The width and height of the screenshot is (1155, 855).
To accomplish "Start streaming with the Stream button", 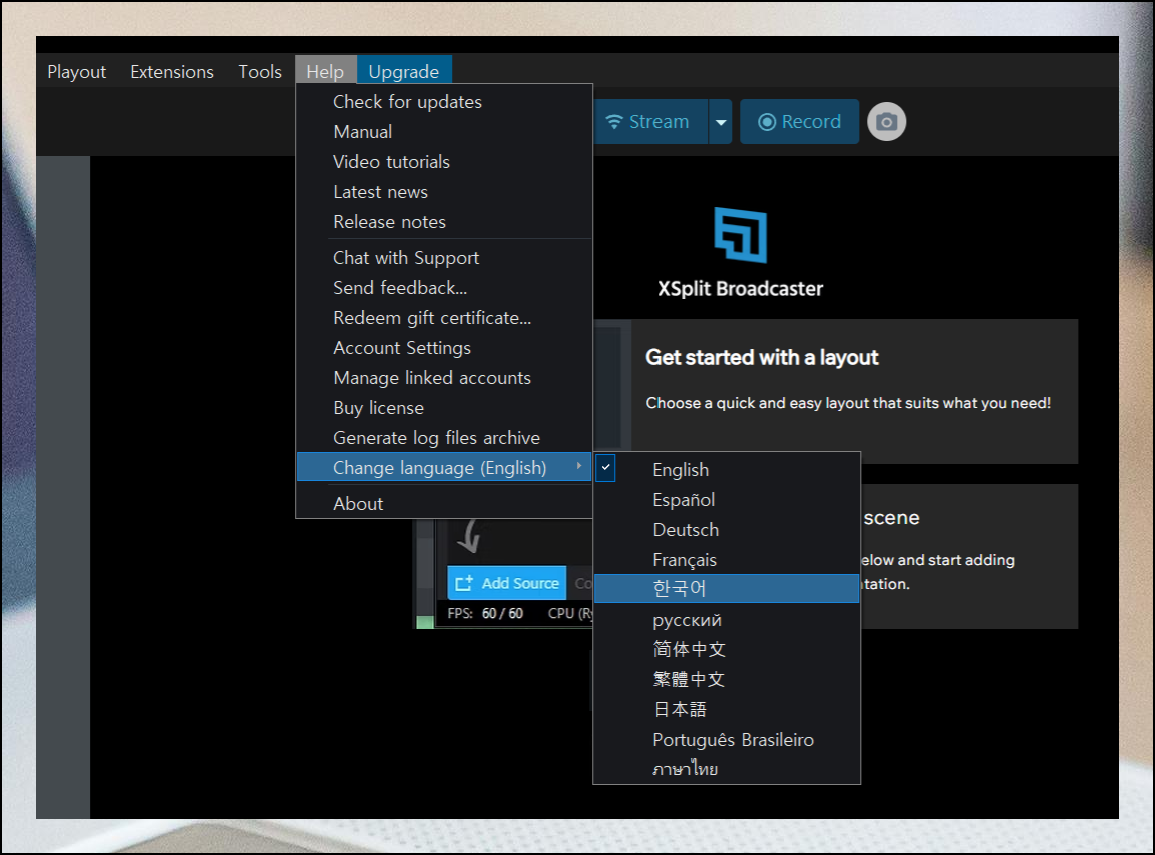I will pyautogui.click(x=650, y=122).
